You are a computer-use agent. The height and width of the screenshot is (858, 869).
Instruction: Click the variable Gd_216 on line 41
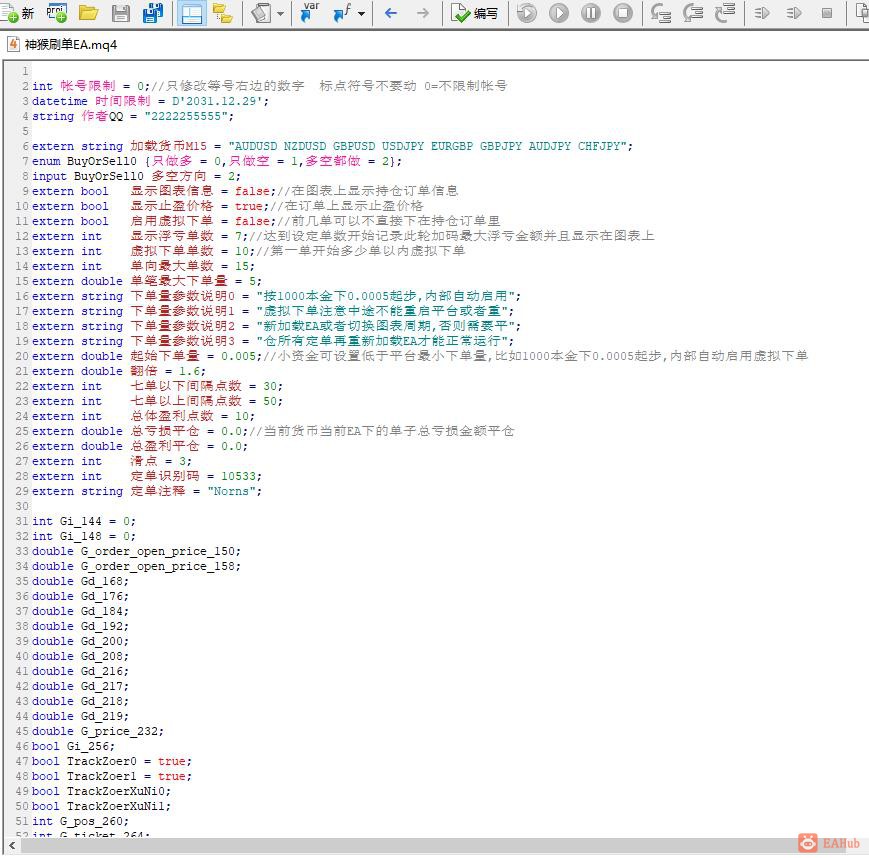click(102, 671)
